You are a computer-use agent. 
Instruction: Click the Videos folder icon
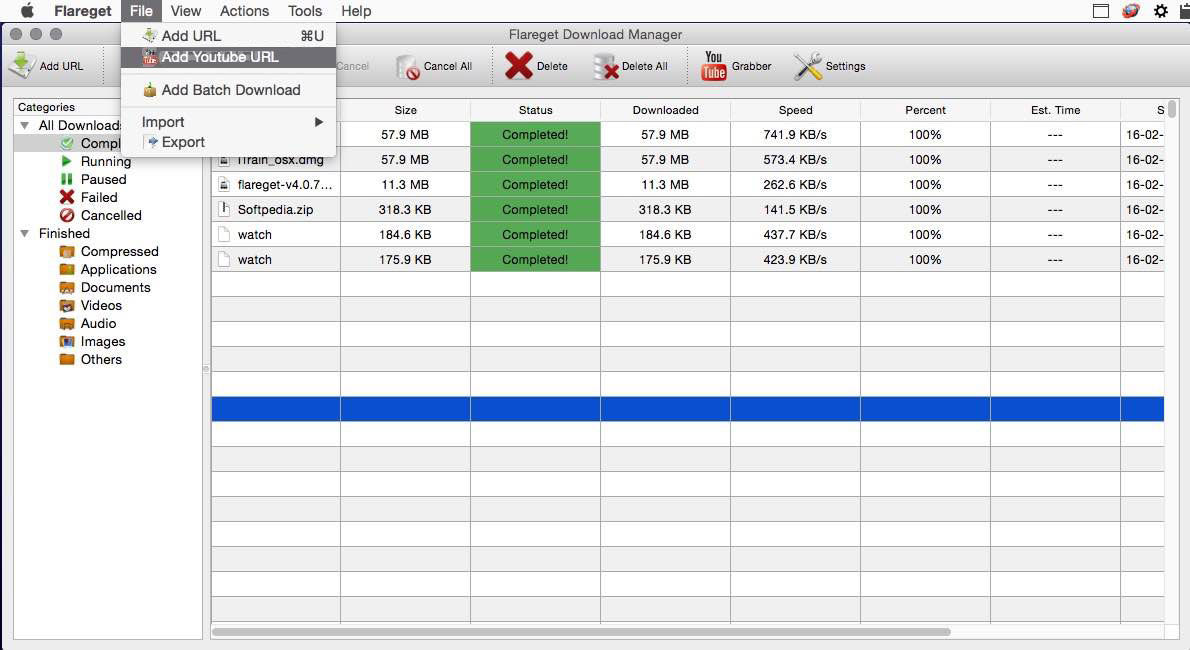tap(67, 305)
